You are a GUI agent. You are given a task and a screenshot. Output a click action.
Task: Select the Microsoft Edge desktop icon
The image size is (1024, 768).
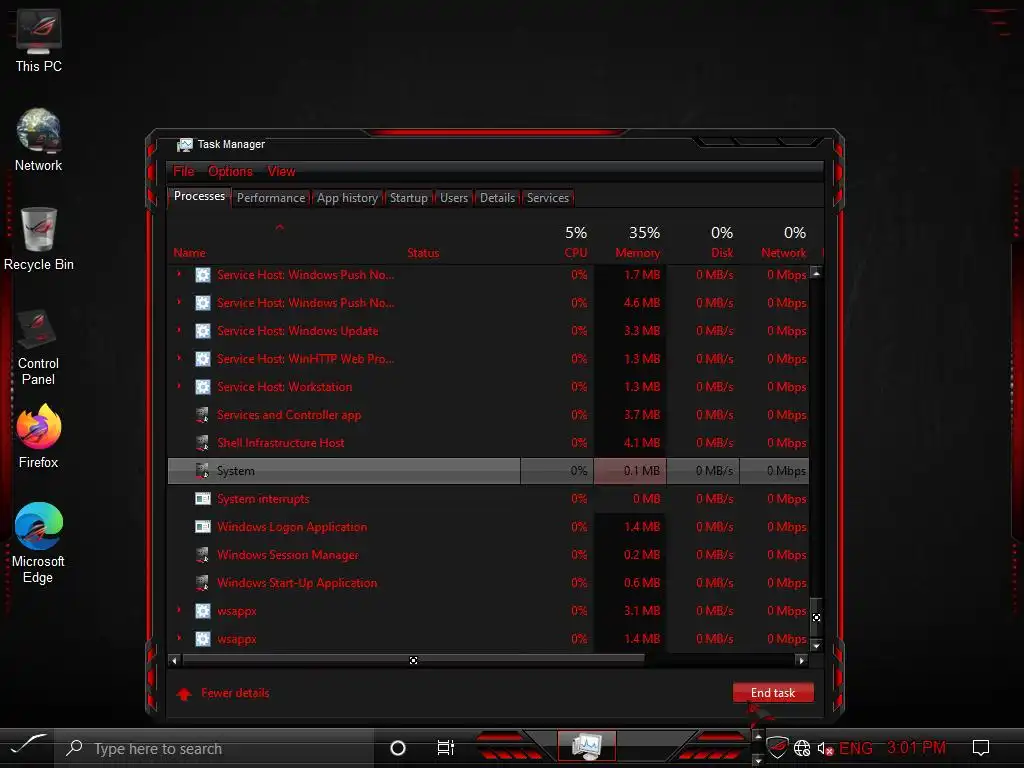tap(38, 543)
